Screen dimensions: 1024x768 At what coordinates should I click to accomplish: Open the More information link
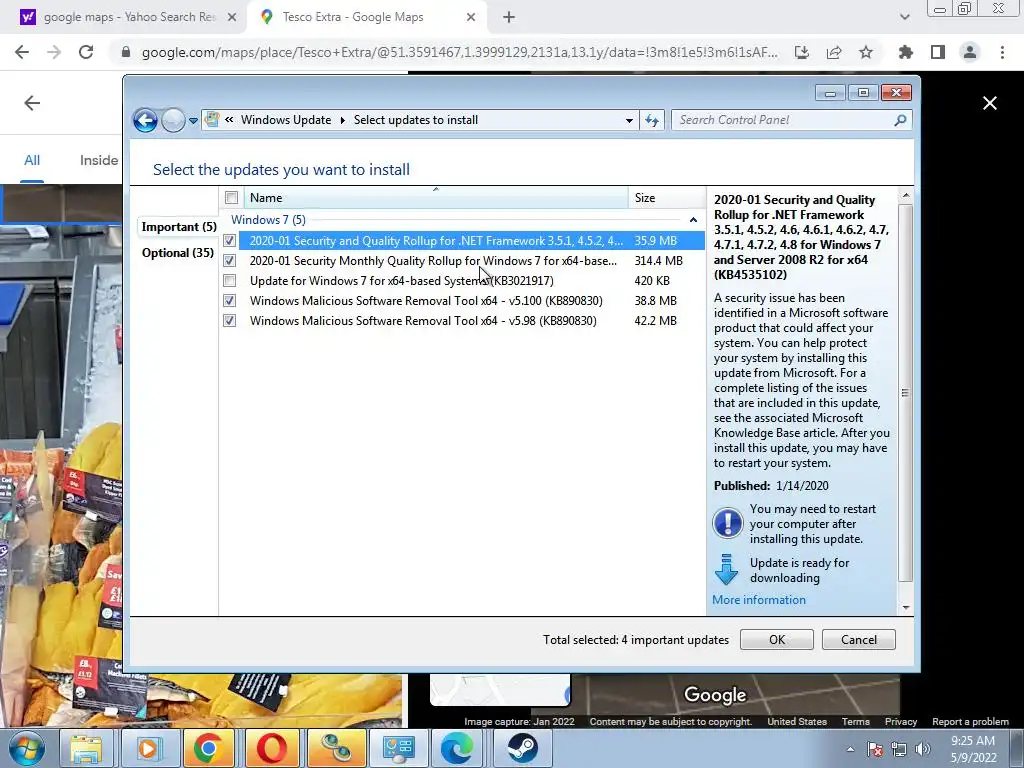click(x=758, y=600)
